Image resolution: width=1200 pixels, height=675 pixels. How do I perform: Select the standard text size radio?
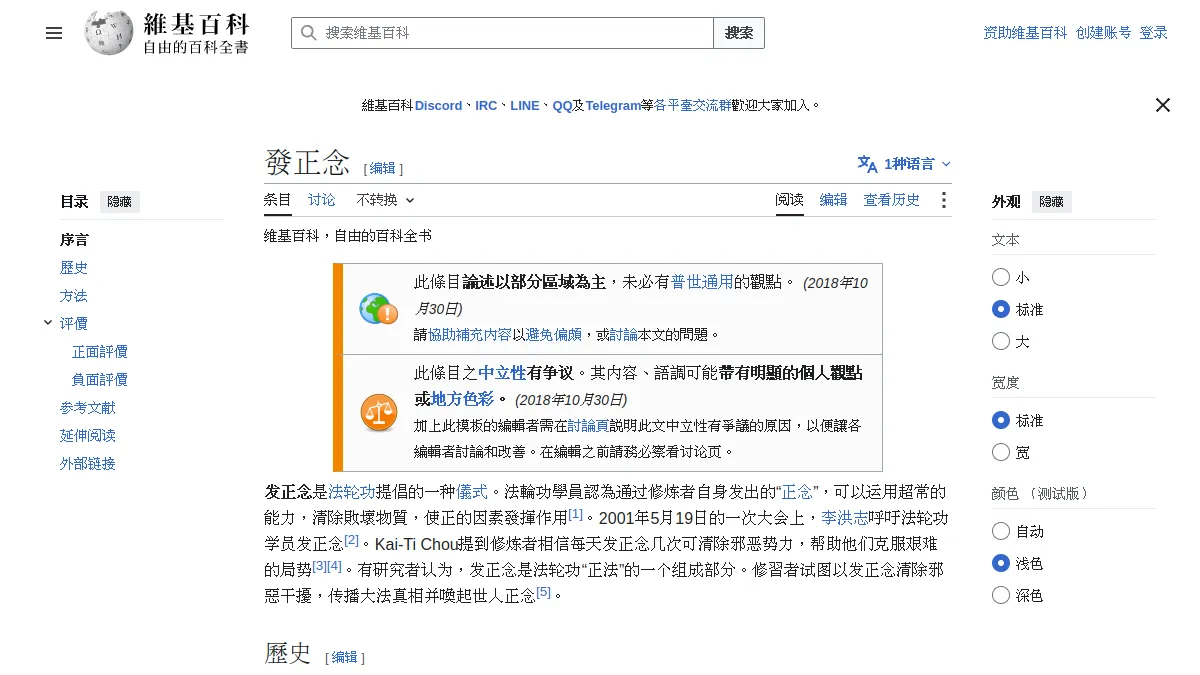click(x=1001, y=309)
